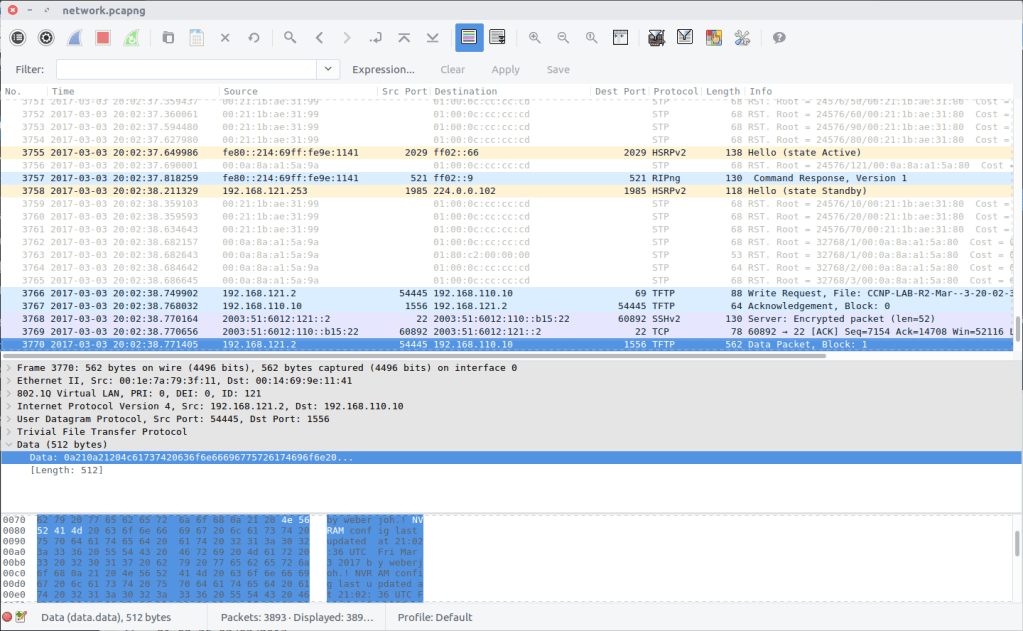The height and width of the screenshot is (631, 1023).
Task: Expand the User Datagram Protocol section
Action: pos(9,420)
